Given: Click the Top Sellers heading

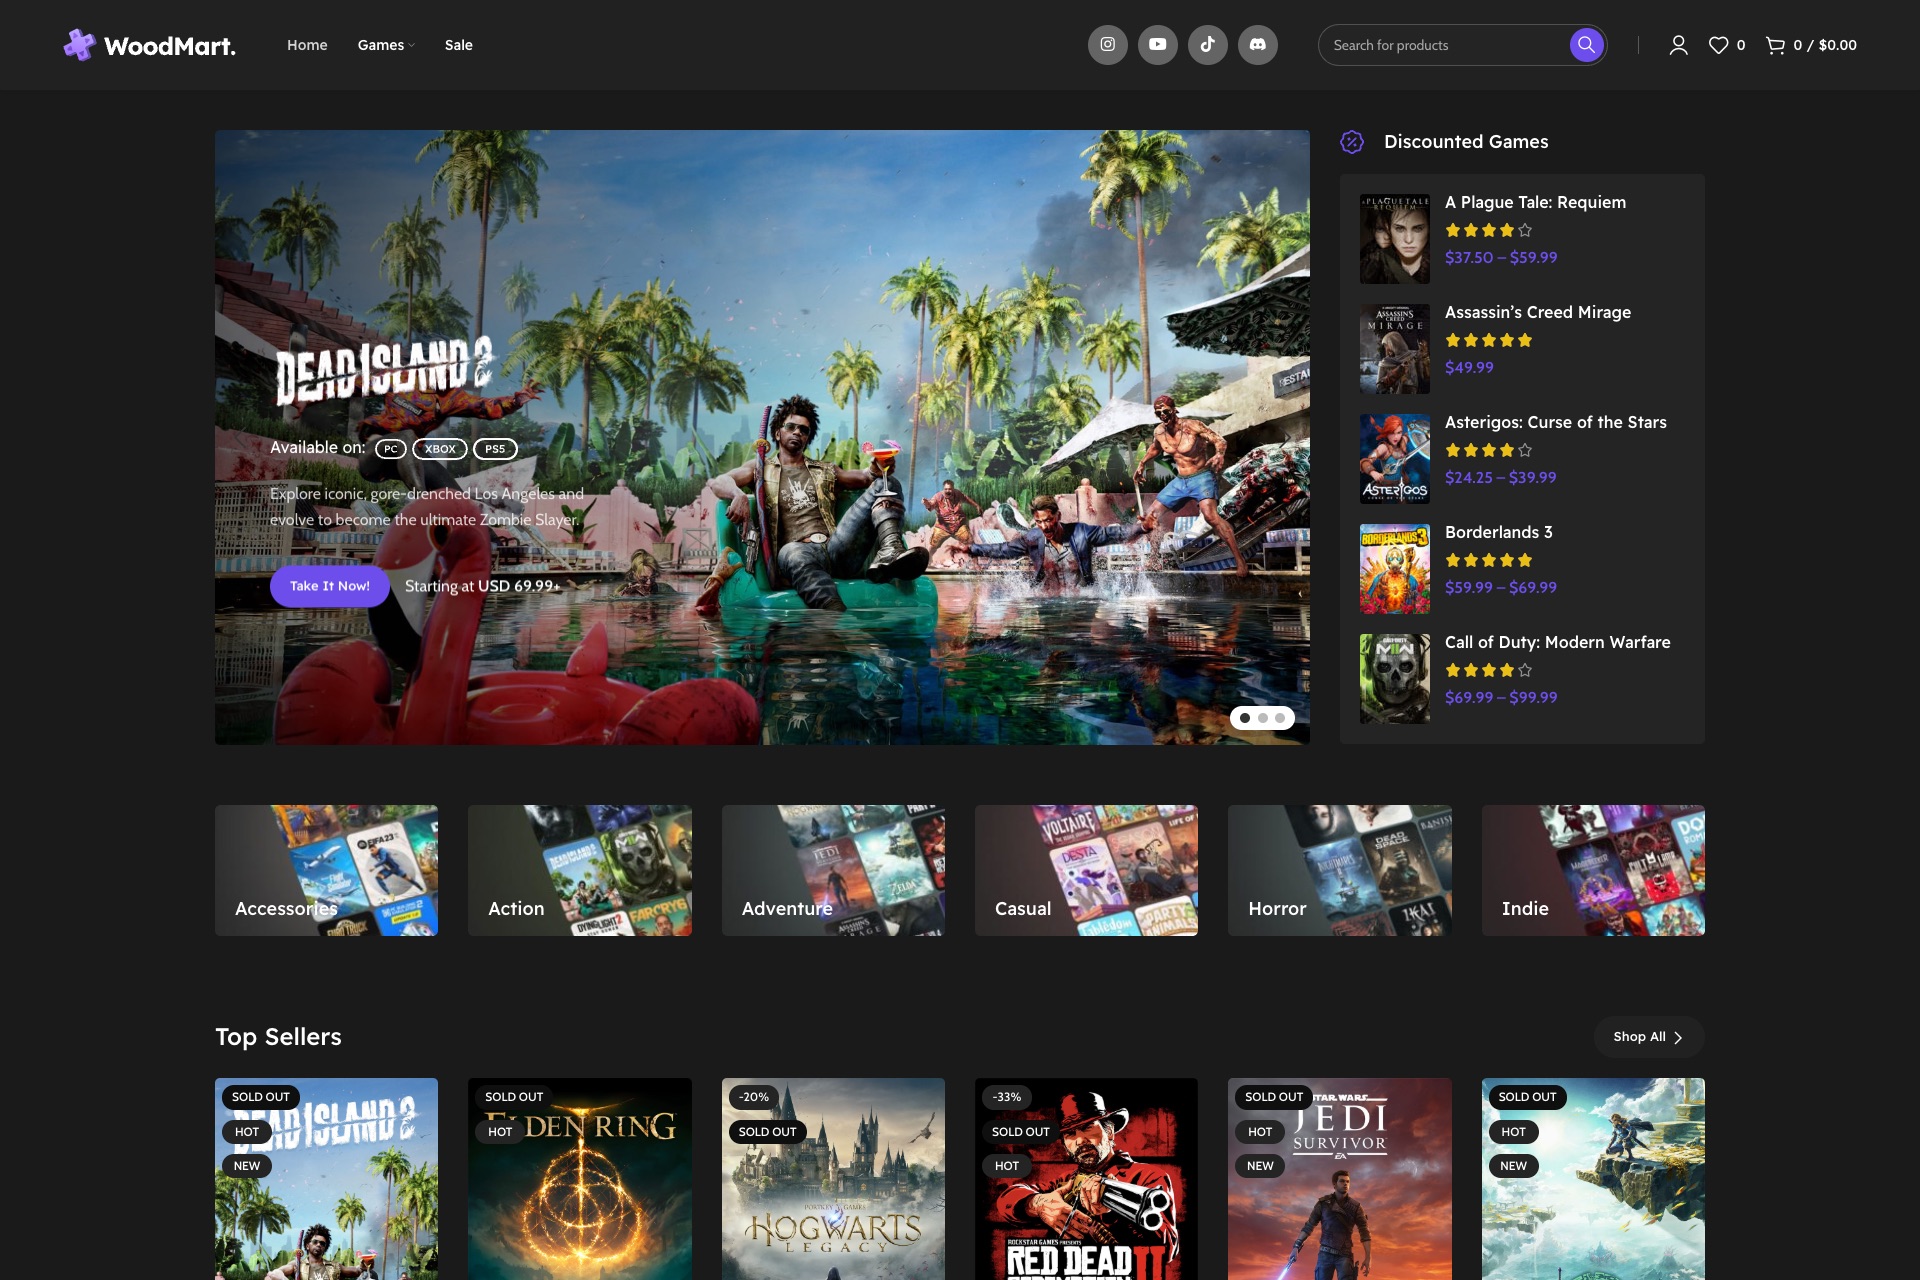Looking at the screenshot, I should click(x=278, y=1037).
